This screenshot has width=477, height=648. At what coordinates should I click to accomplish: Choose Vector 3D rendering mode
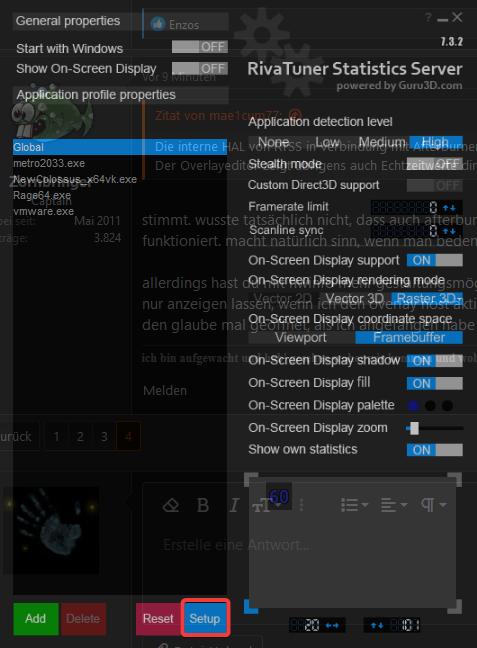click(x=355, y=298)
